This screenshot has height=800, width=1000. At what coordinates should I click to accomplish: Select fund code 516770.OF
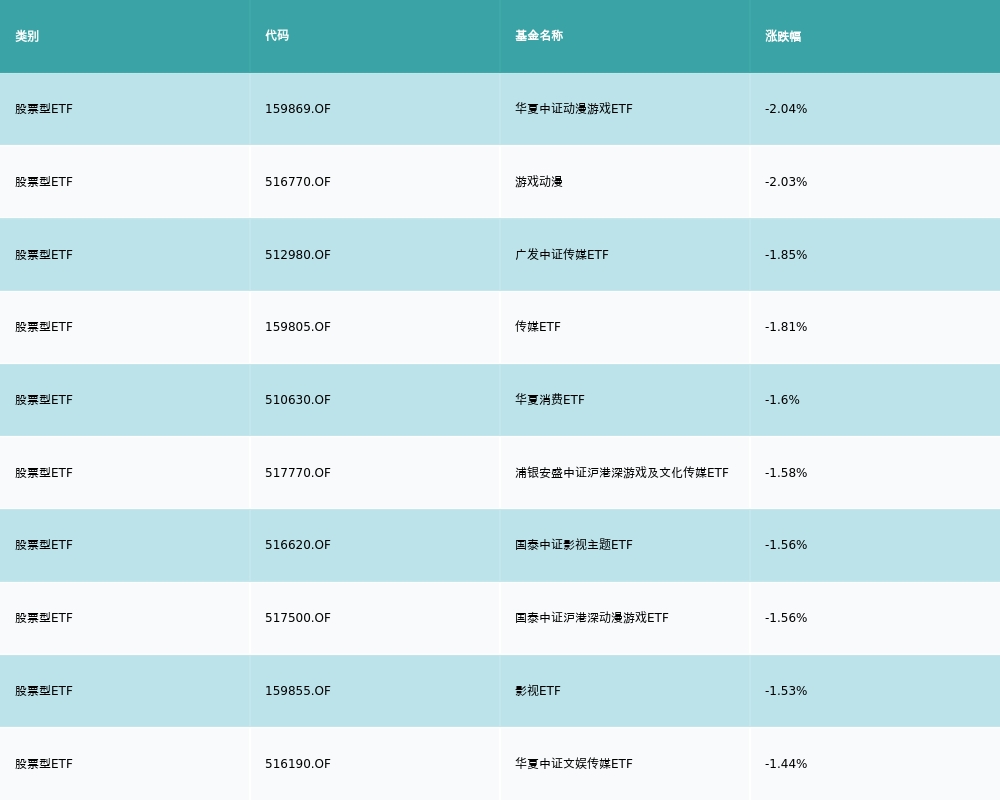pyautogui.click(x=298, y=182)
